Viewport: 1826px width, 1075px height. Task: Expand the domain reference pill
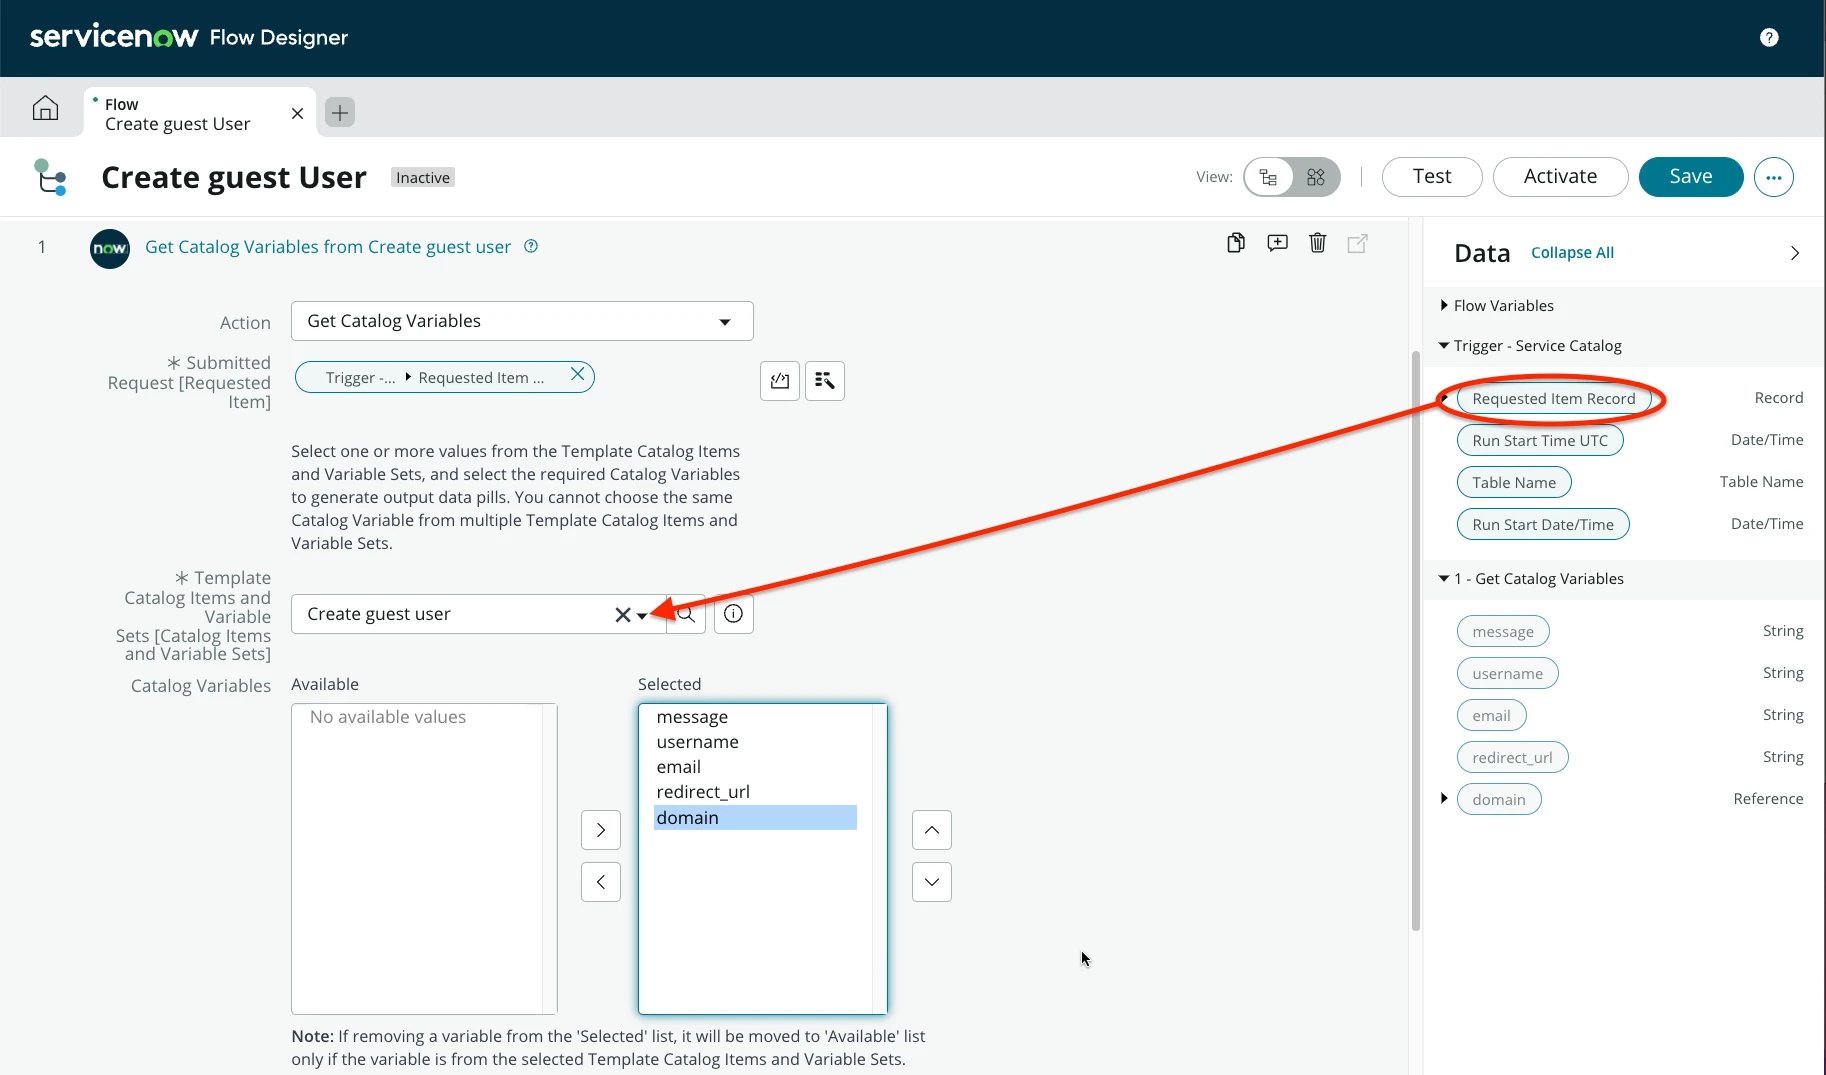tap(1444, 798)
